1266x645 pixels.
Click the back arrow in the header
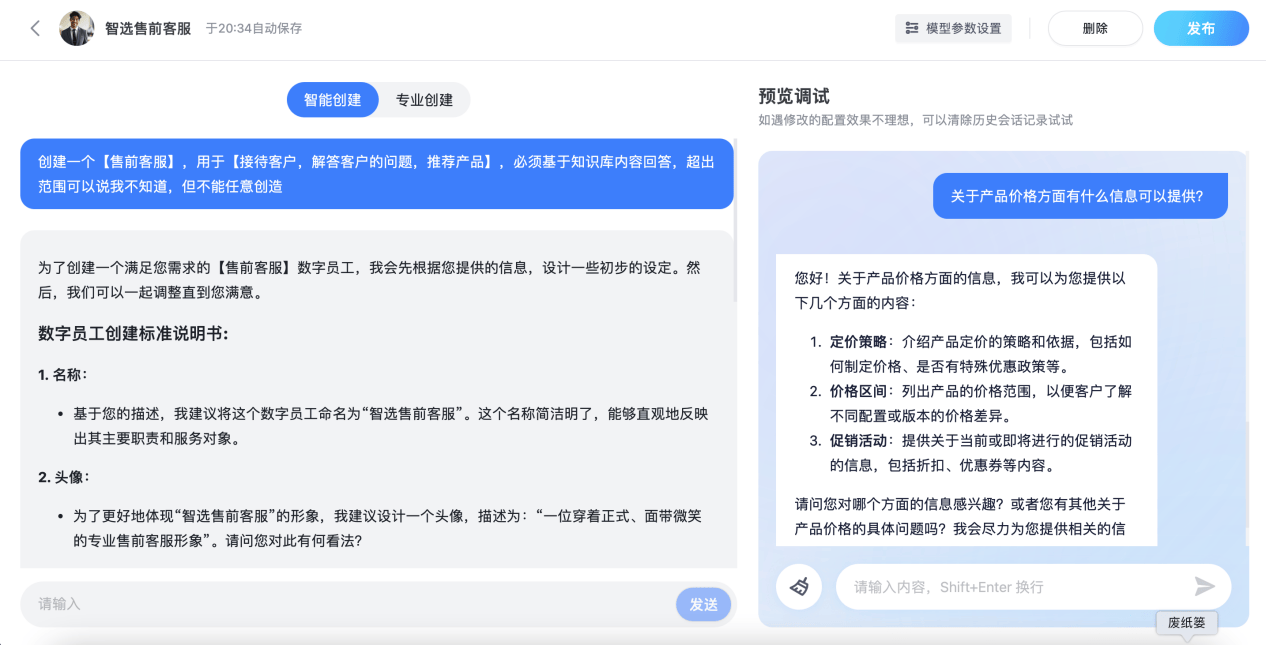point(35,28)
